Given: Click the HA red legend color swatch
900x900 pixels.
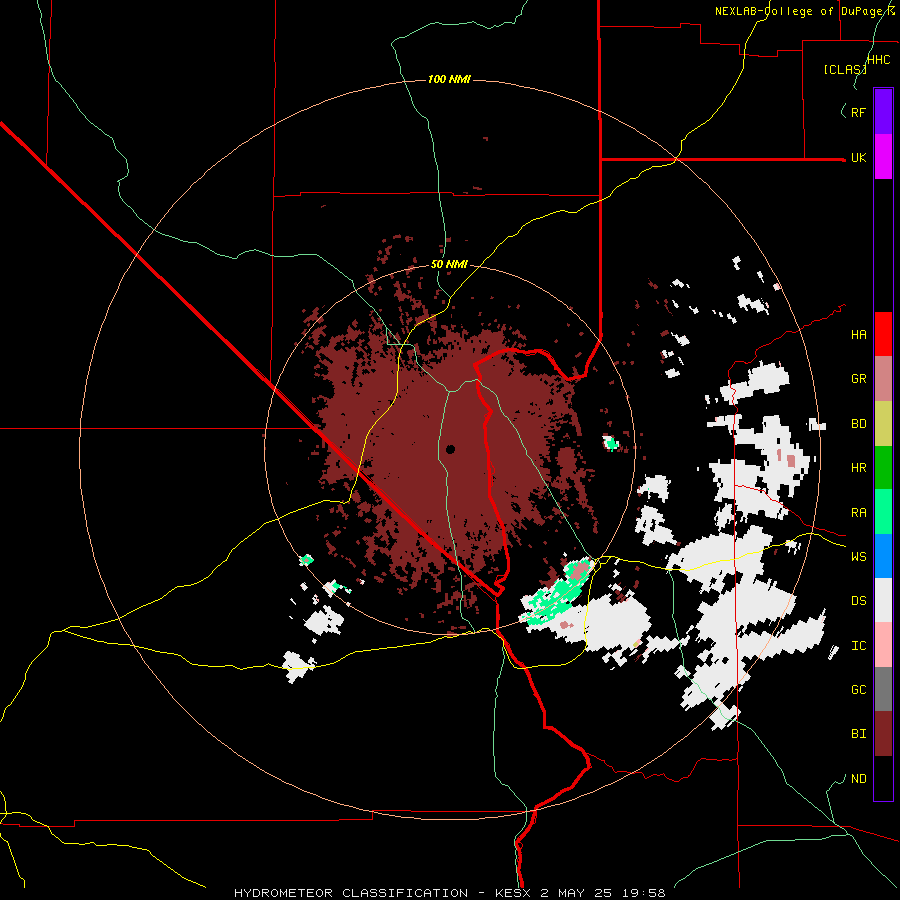Looking at the screenshot, I should click(x=883, y=334).
